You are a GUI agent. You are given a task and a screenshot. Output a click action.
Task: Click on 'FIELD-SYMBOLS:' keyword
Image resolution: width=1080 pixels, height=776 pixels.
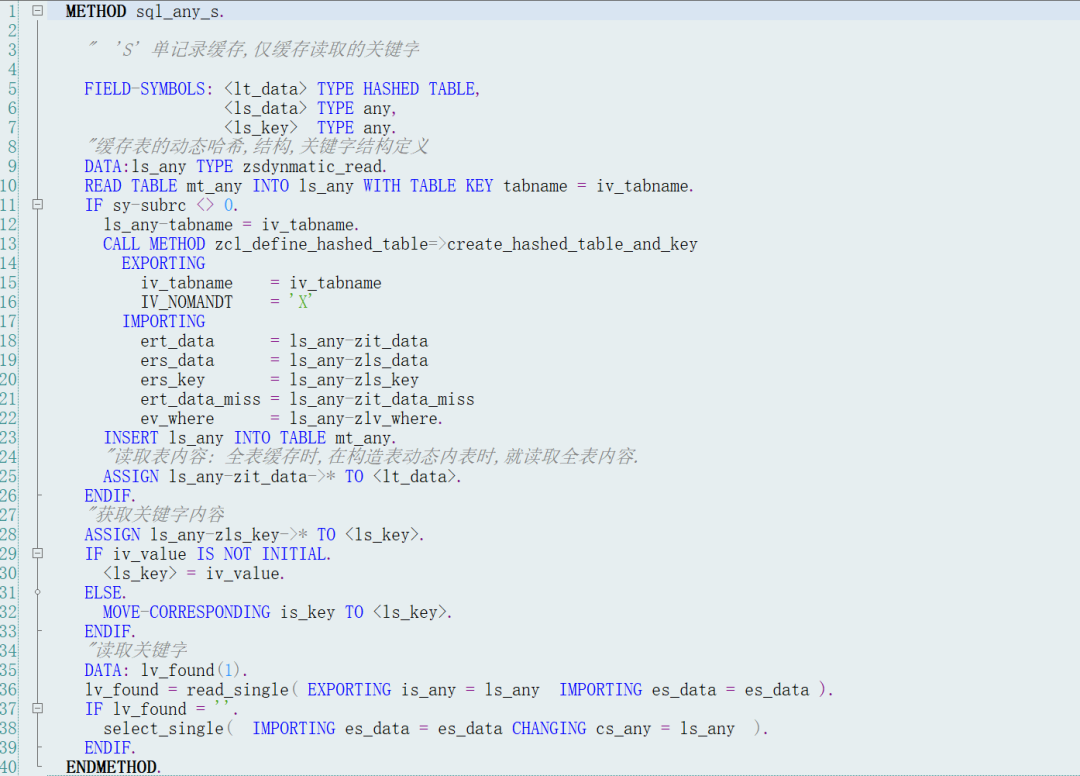tap(149, 89)
